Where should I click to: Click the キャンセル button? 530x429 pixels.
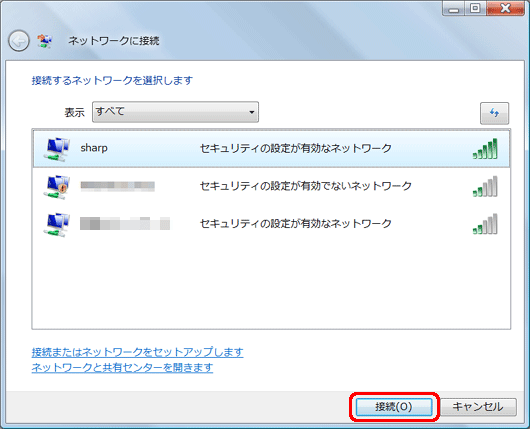478,407
